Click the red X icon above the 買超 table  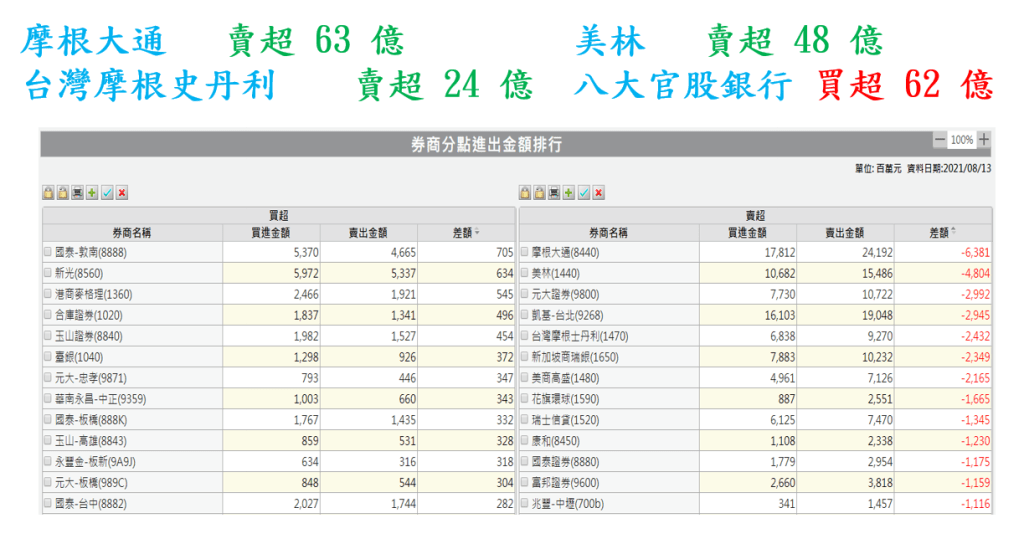tap(122, 193)
